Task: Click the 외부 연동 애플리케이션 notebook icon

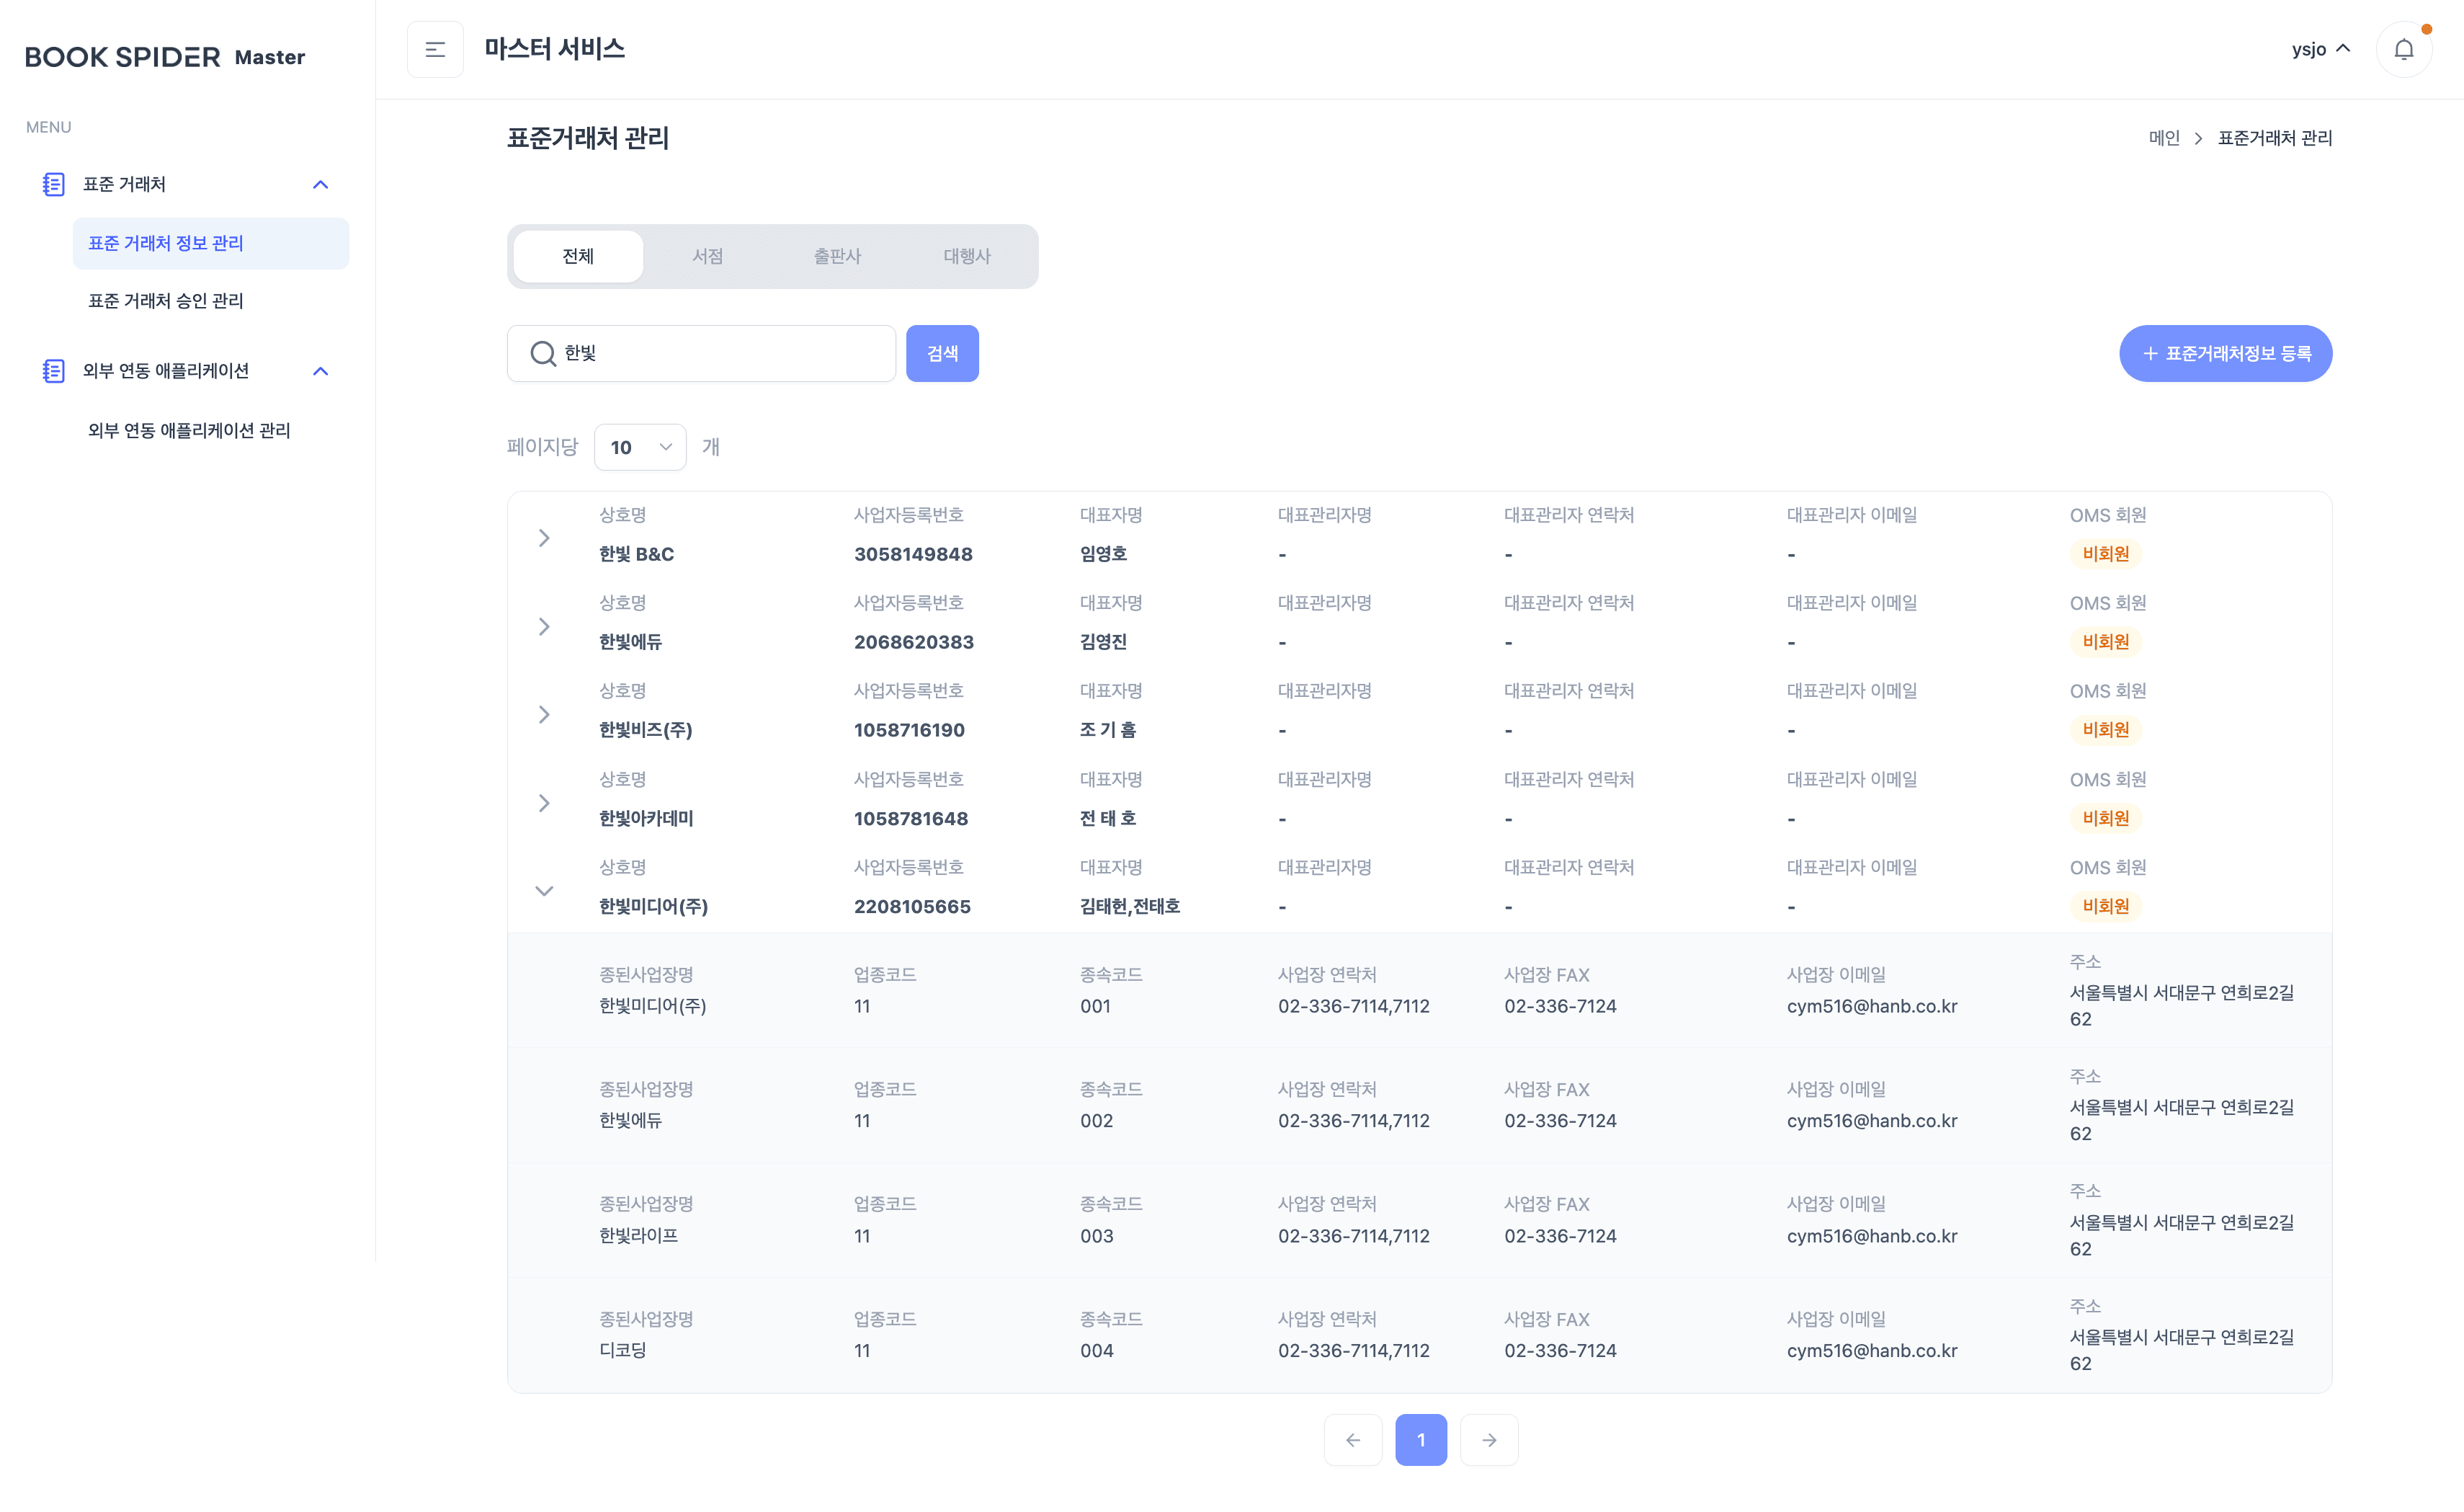Action: click(x=54, y=371)
